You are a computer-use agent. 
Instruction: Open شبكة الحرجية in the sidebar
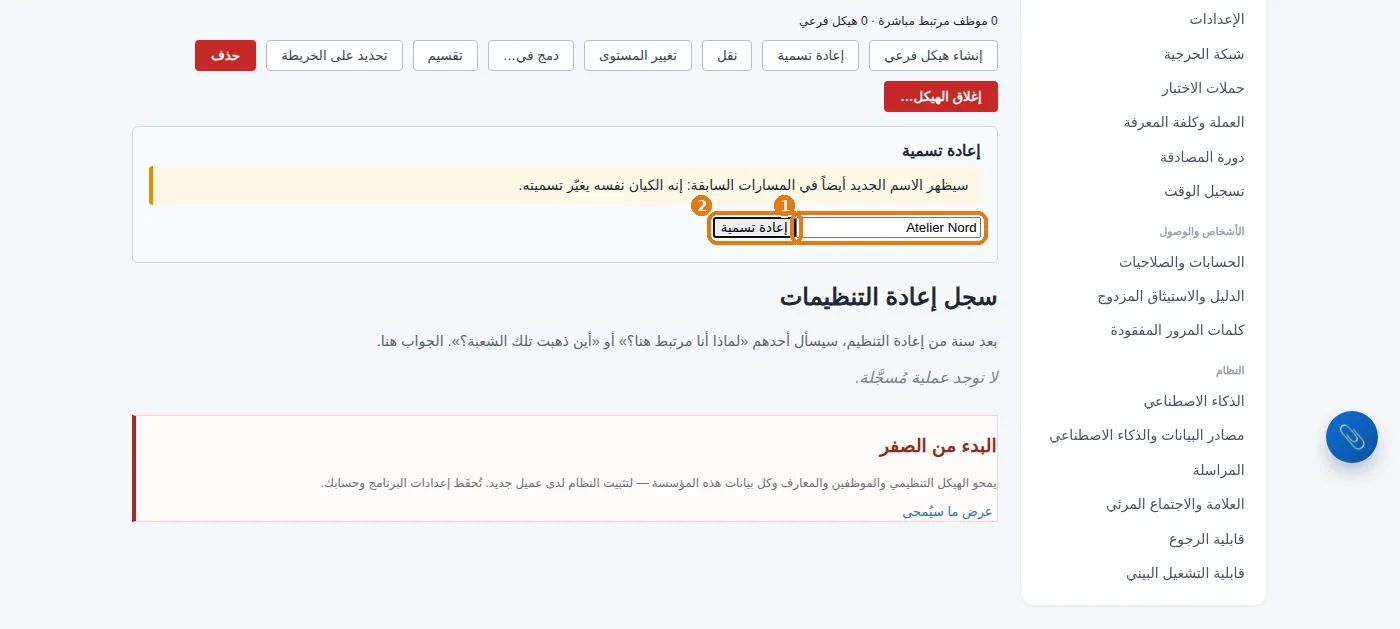pyautogui.click(x=1204, y=54)
